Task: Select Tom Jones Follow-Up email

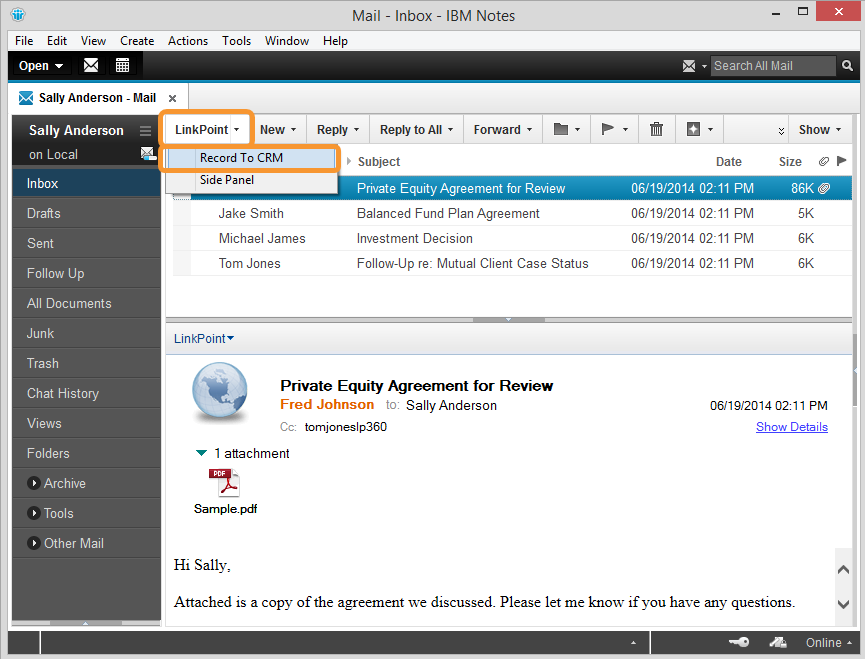Action: tap(512, 263)
